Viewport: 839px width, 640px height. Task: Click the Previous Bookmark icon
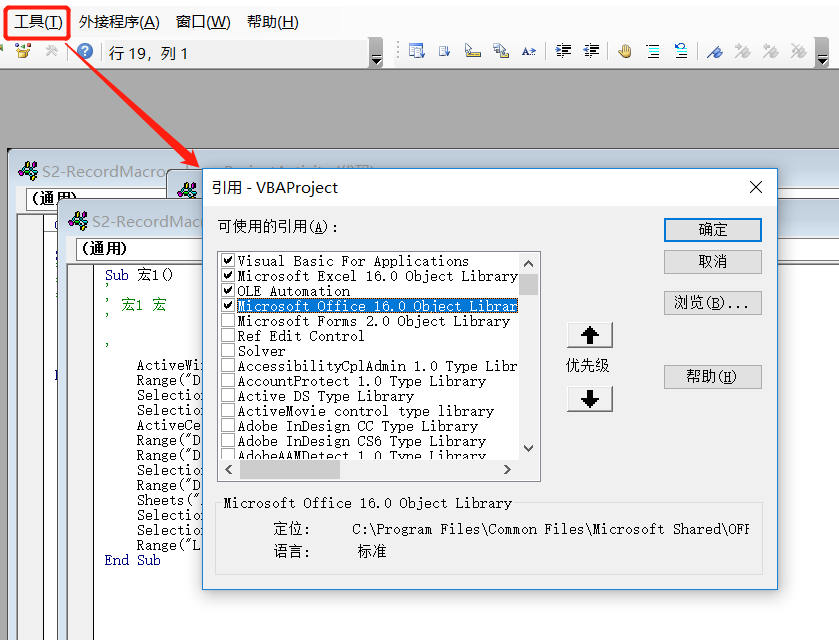pyautogui.click(x=771, y=51)
